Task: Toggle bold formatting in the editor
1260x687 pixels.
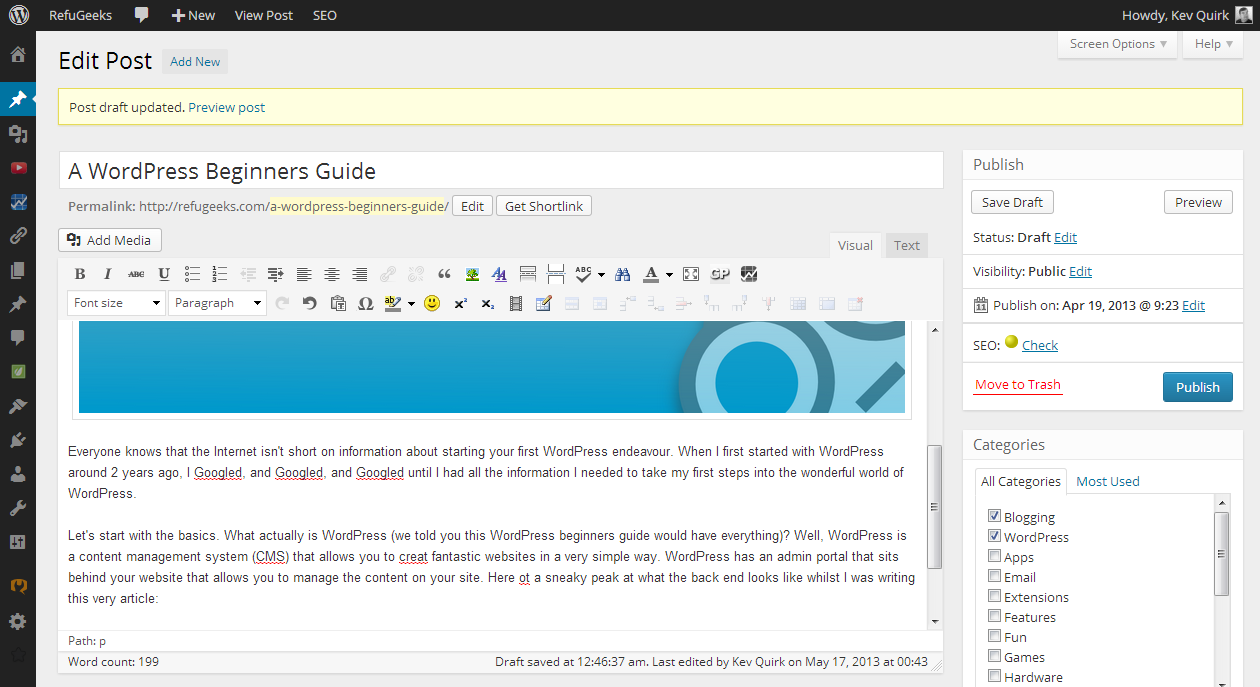Action: point(80,273)
